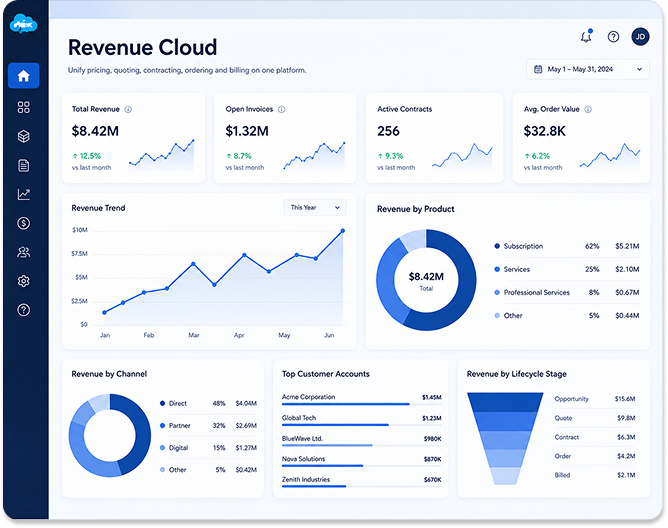Select the products cube icon in sidebar
This screenshot has height=528, width=668.
[23, 136]
